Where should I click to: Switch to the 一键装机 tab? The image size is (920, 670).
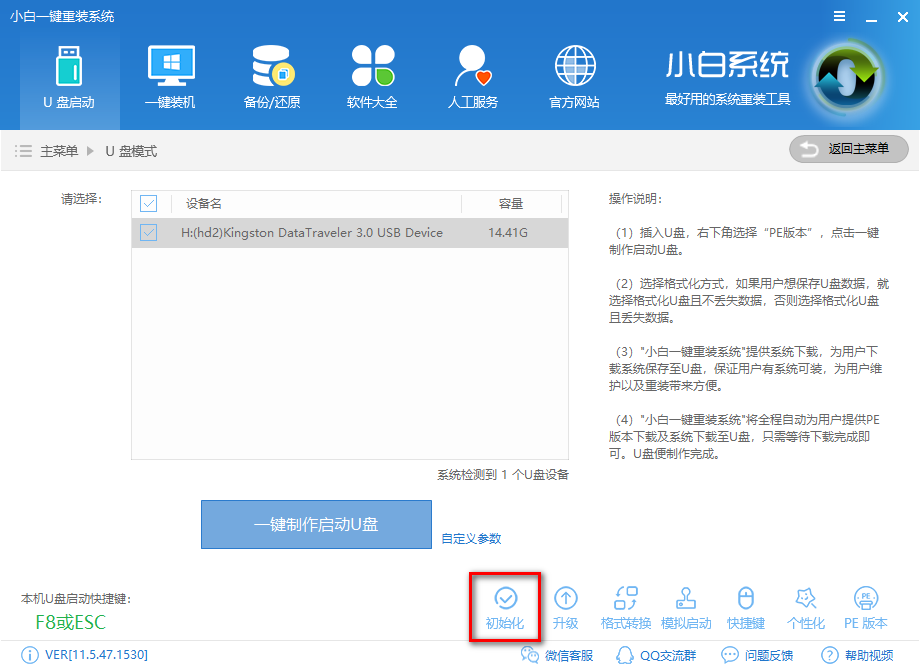coord(170,75)
